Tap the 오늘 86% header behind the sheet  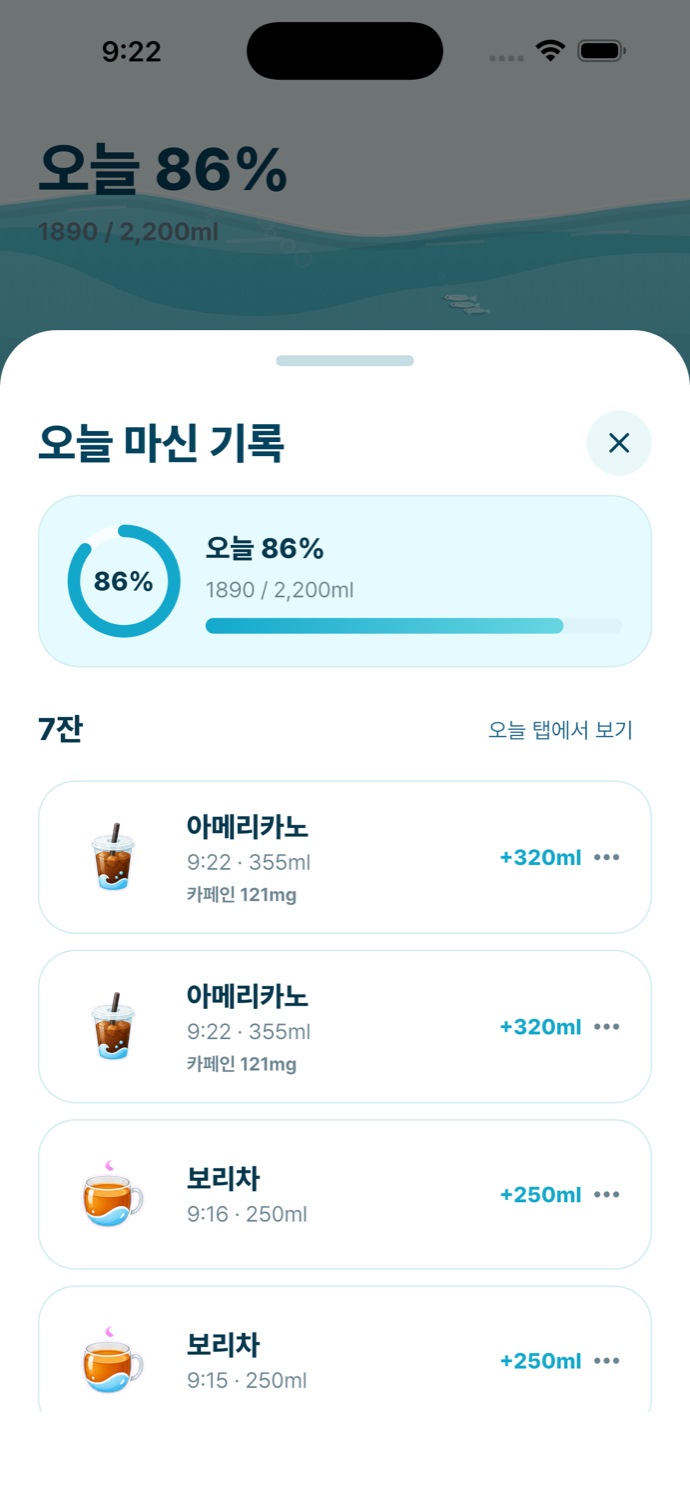click(x=163, y=170)
